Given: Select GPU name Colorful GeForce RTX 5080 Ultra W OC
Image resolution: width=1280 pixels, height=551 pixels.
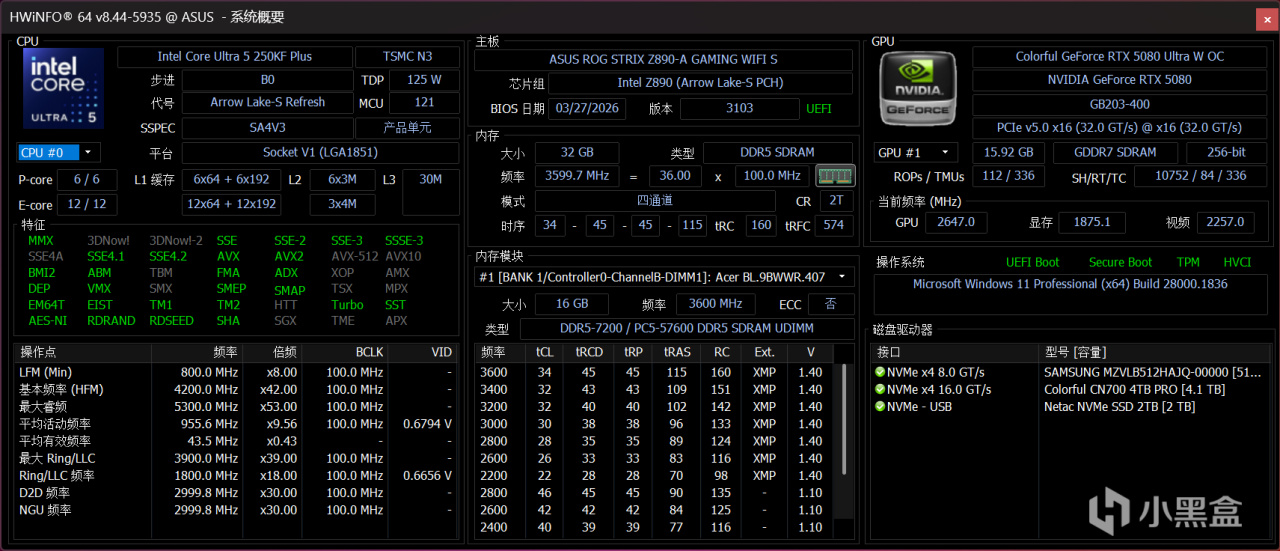Looking at the screenshot, I should point(1119,57).
